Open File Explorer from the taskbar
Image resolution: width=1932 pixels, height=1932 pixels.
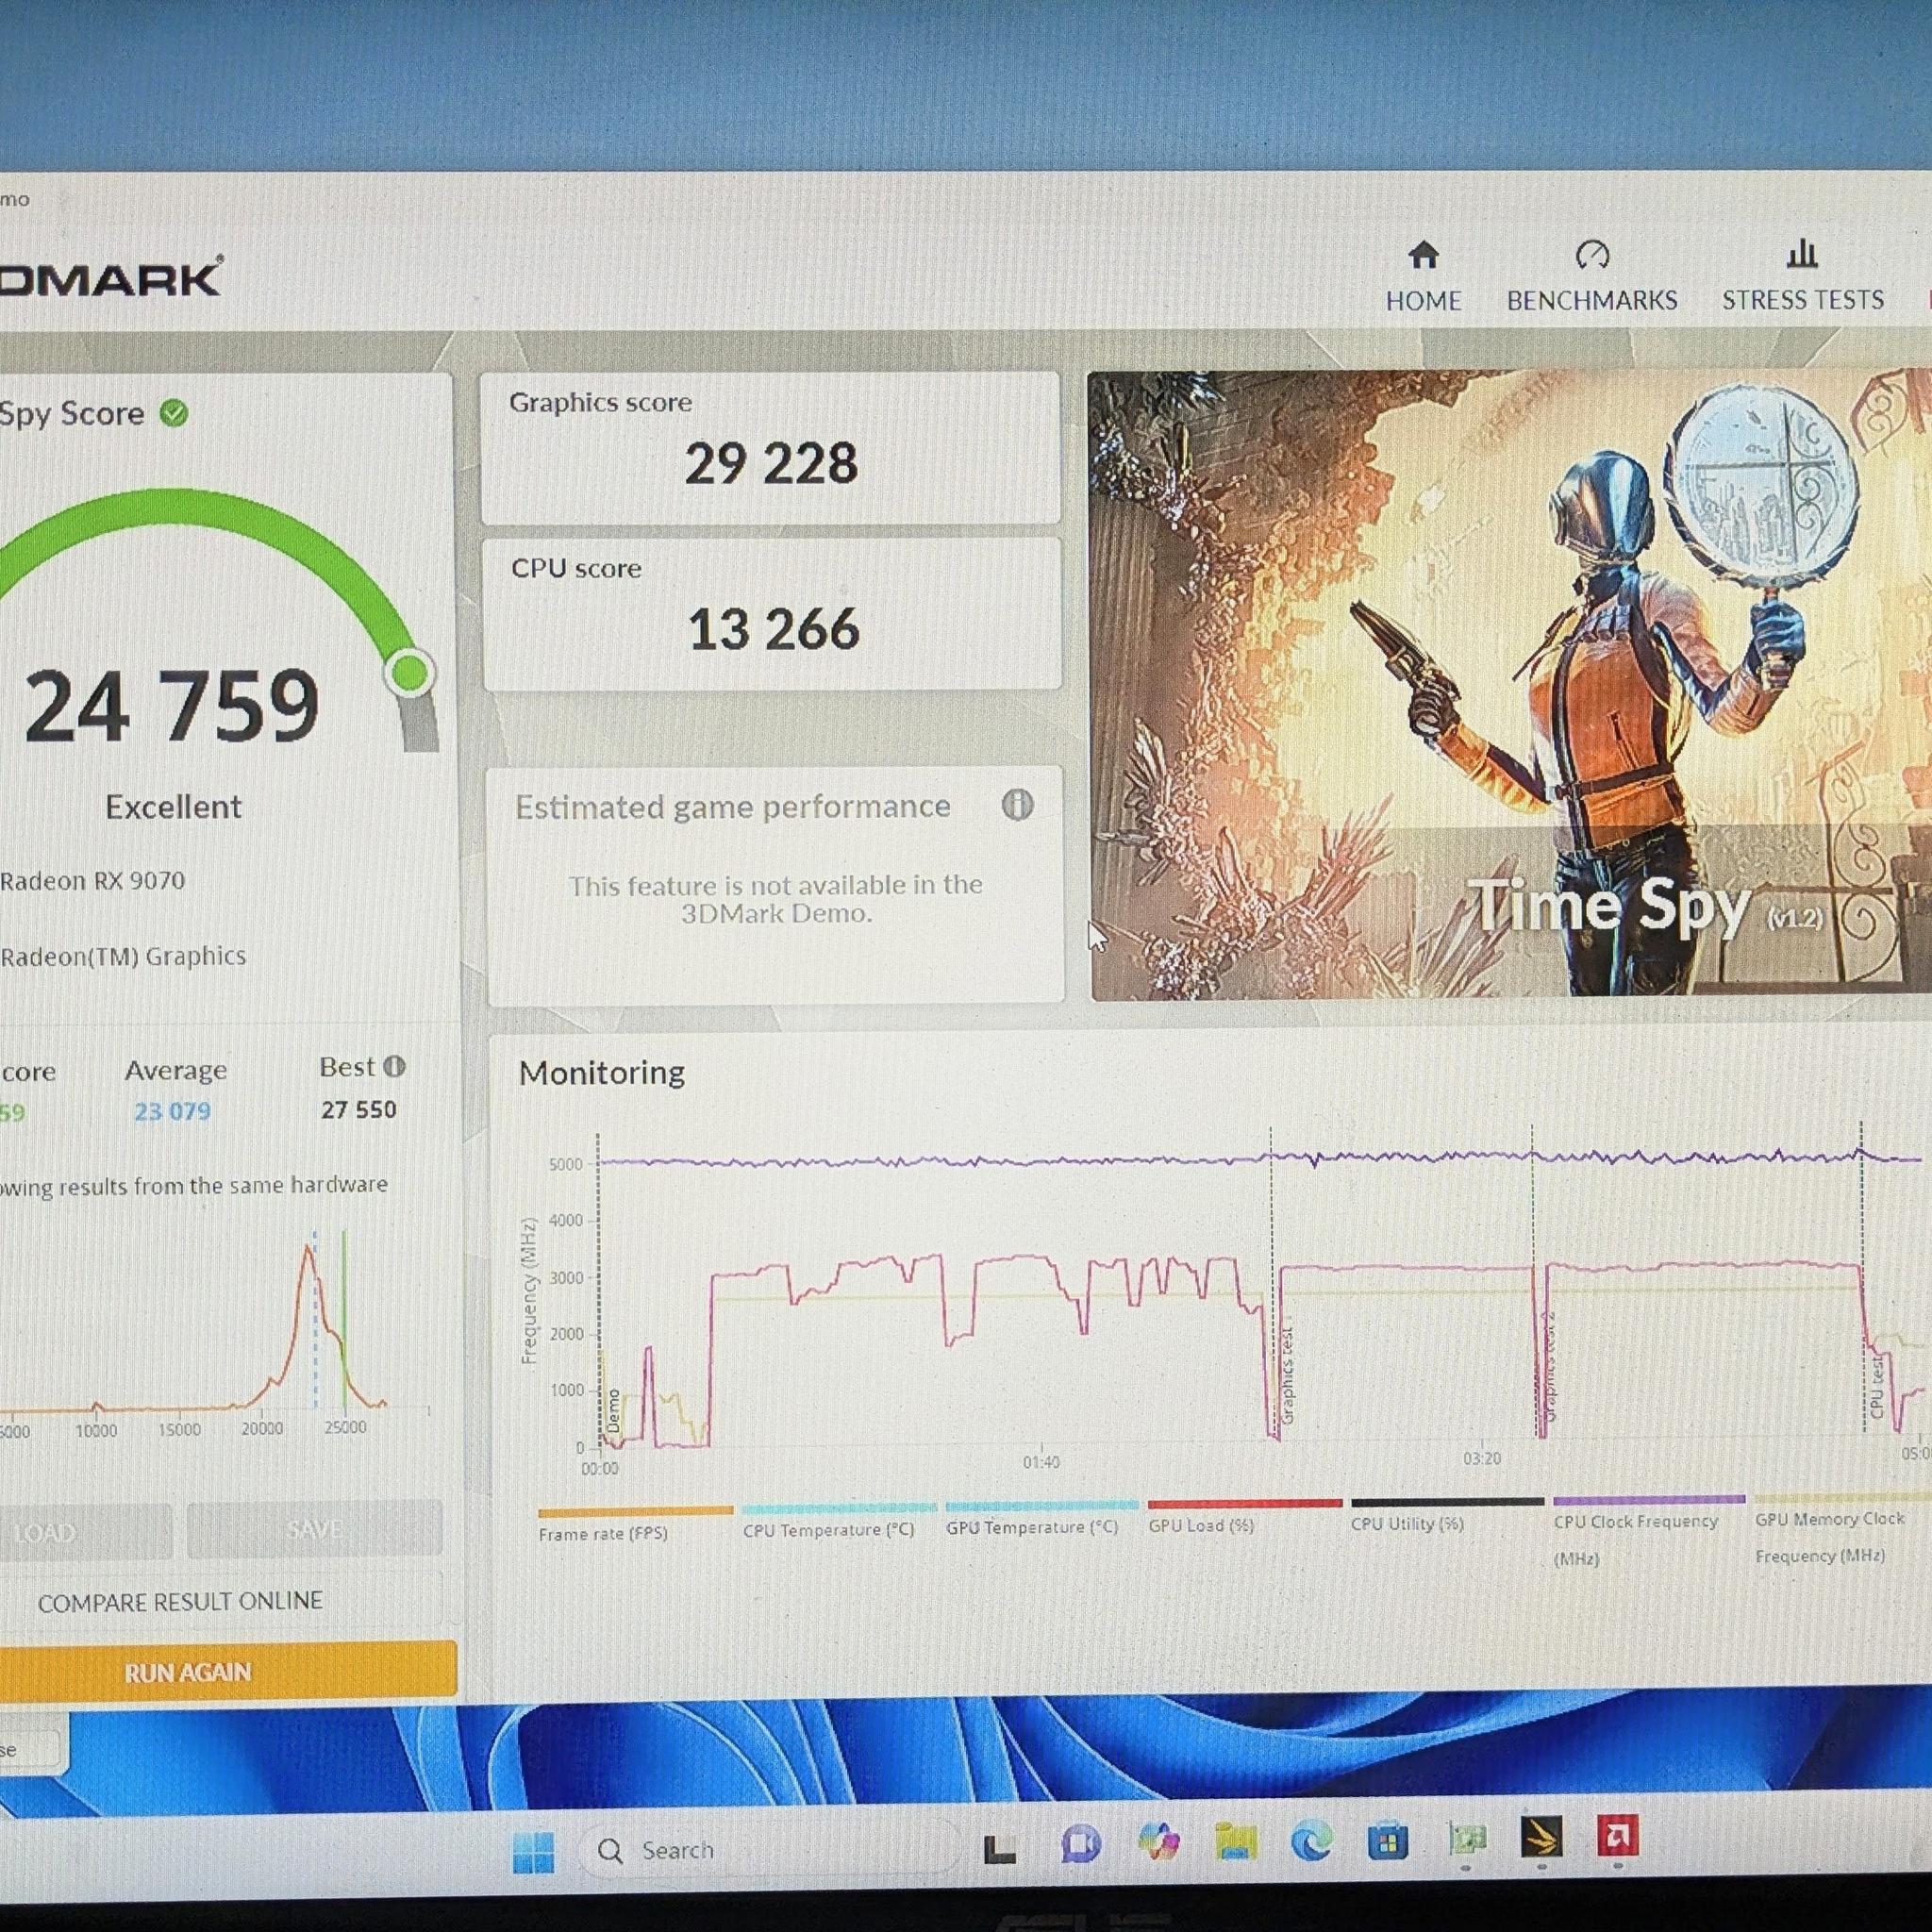1236,1841
